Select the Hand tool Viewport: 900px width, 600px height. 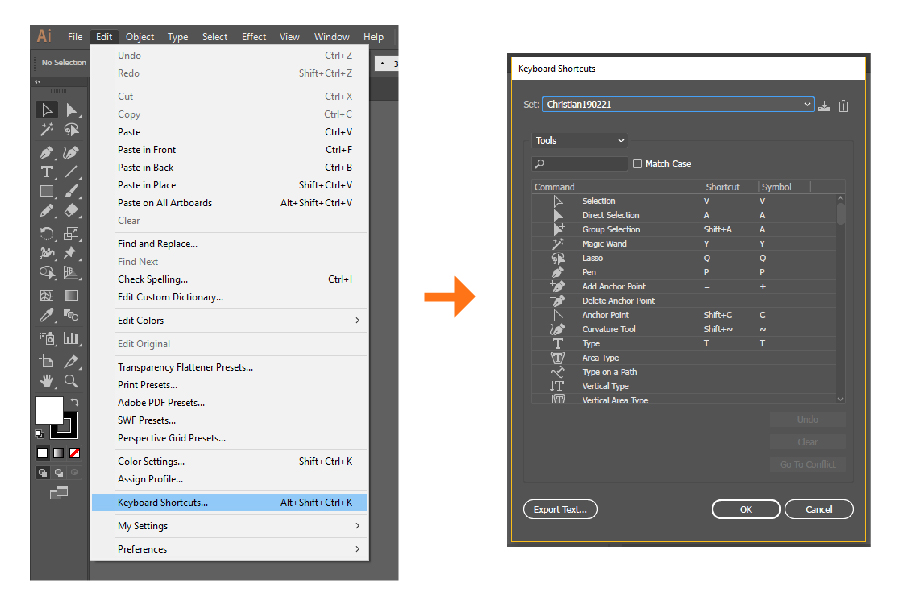pos(46,381)
